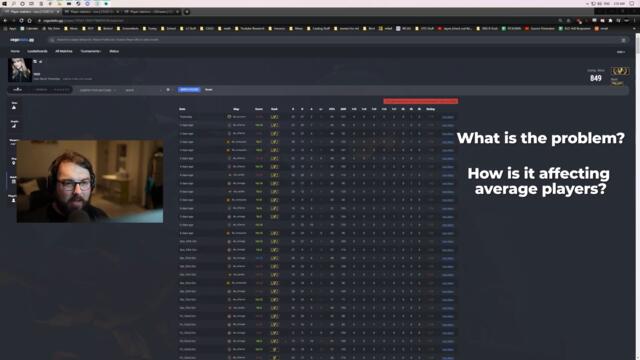Open the second filter dropdown
This screenshot has width=640, height=360.
click(143, 90)
